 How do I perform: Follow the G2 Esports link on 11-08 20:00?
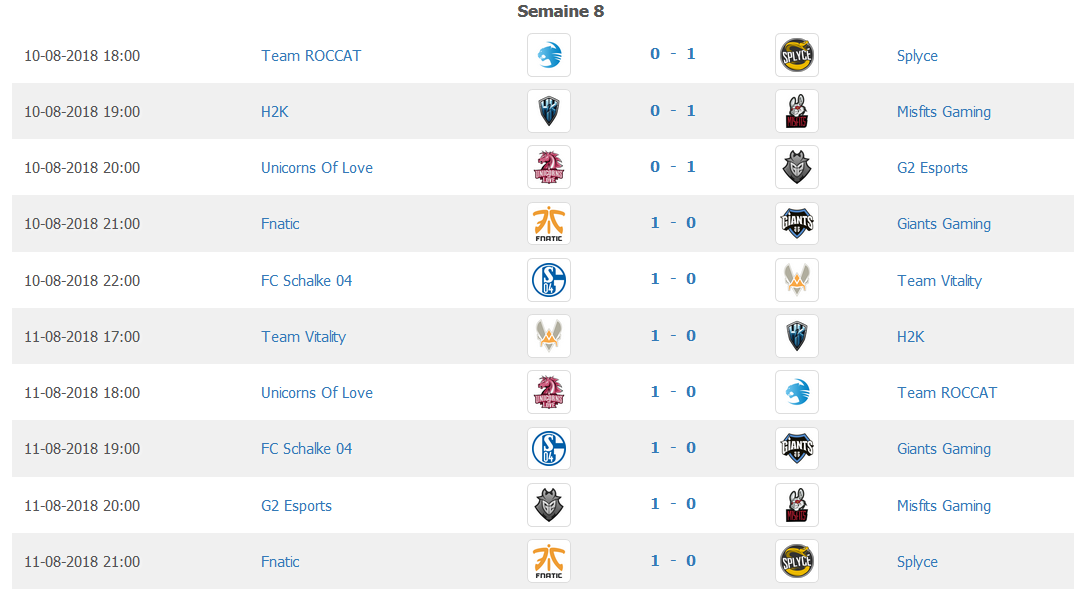tap(296, 506)
